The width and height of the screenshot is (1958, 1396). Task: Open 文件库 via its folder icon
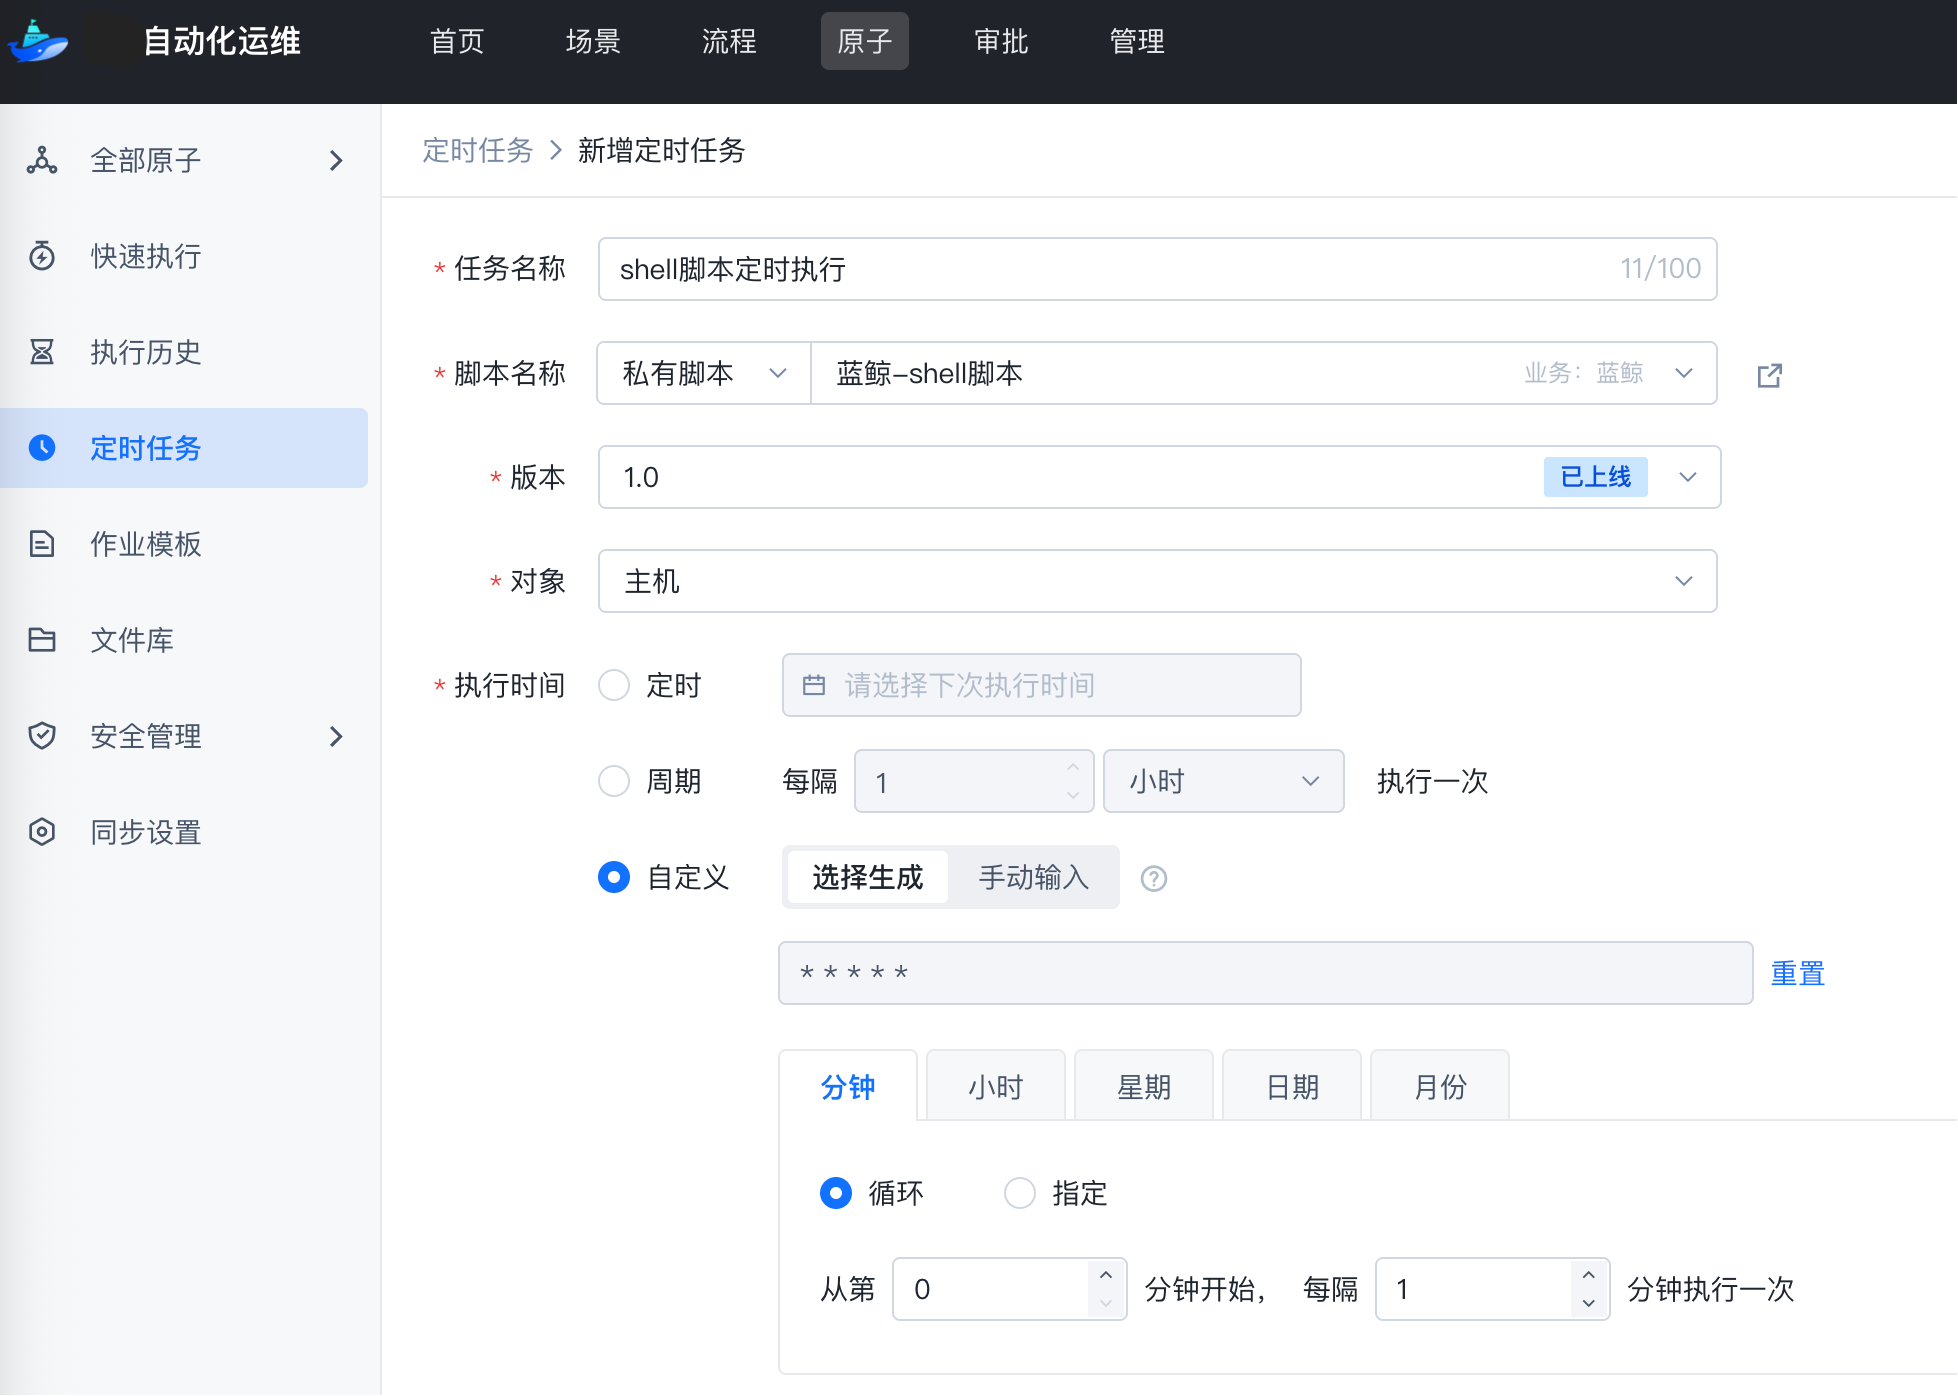(x=42, y=640)
